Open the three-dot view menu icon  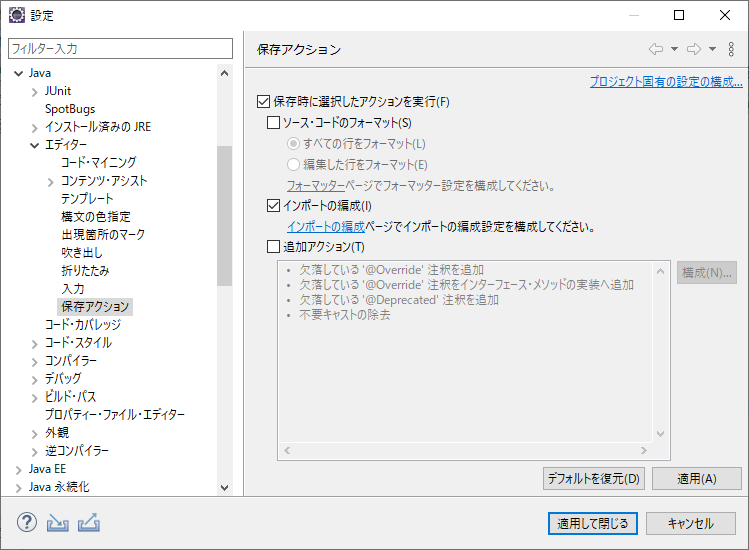click(731, 49)
